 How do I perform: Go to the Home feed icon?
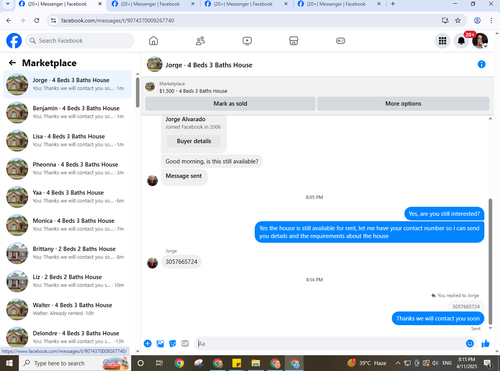pos(153,41)
